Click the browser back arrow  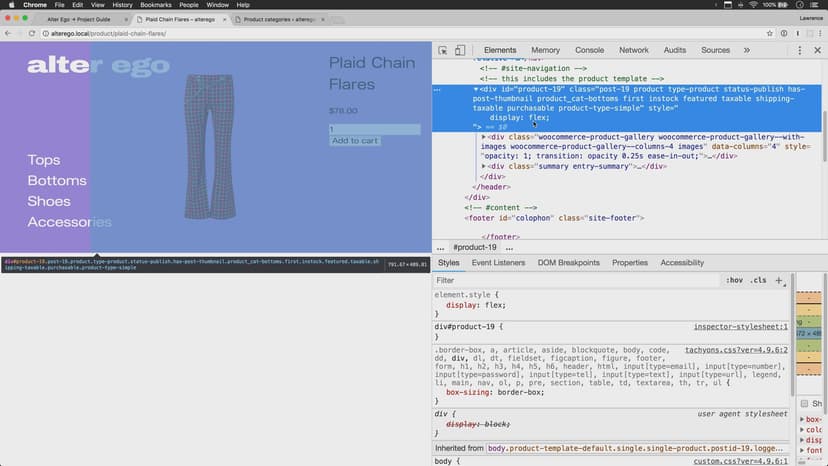point(9,34)
